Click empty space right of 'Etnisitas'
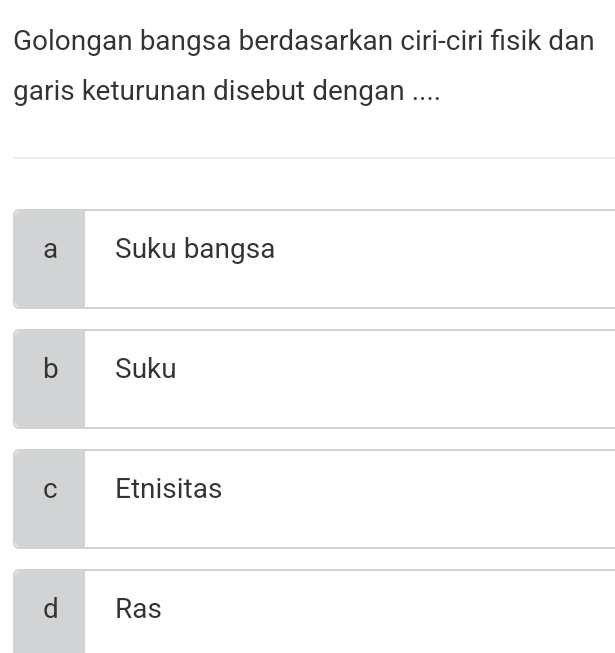The image size is (615, 653). tap(430, 499)
